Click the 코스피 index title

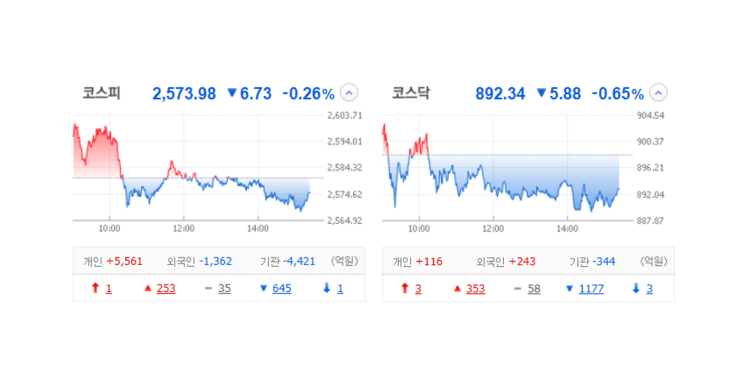tap(101, 93)
